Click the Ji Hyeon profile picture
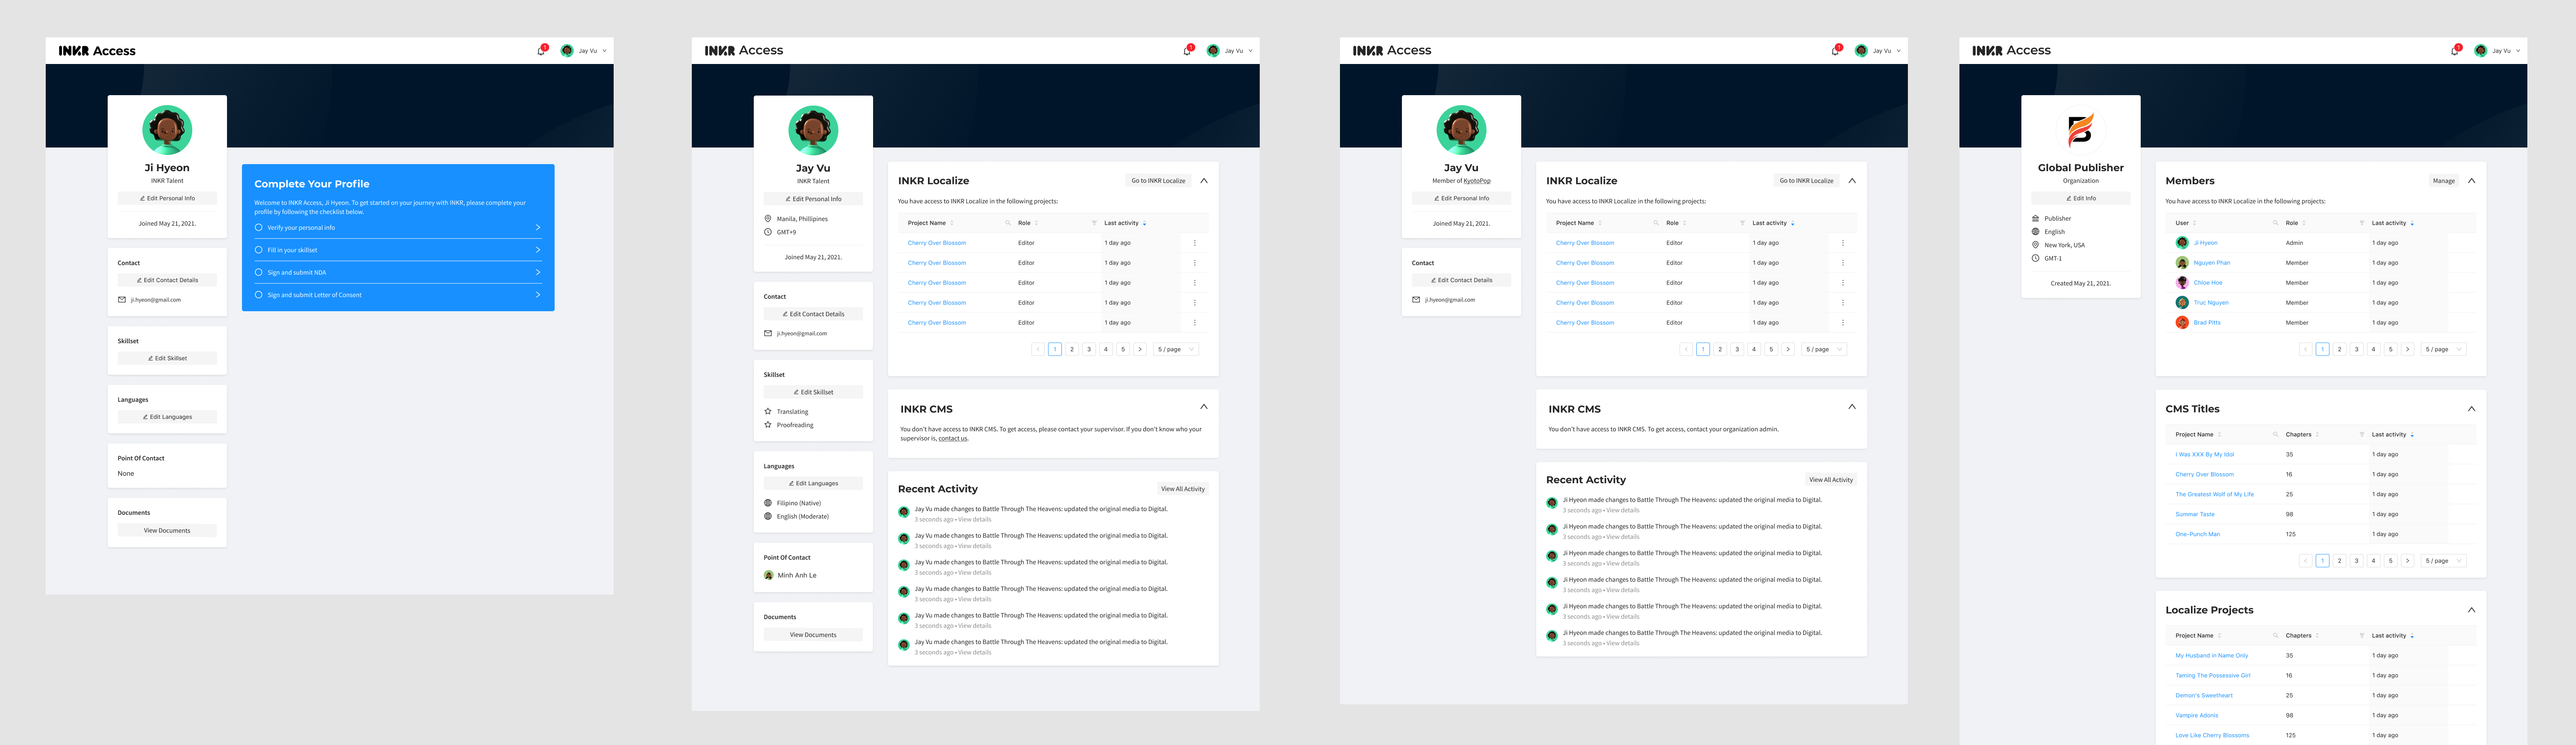The height and width of the screenshot is (745, 2576). pyautogui.click(x=167, y=130)
